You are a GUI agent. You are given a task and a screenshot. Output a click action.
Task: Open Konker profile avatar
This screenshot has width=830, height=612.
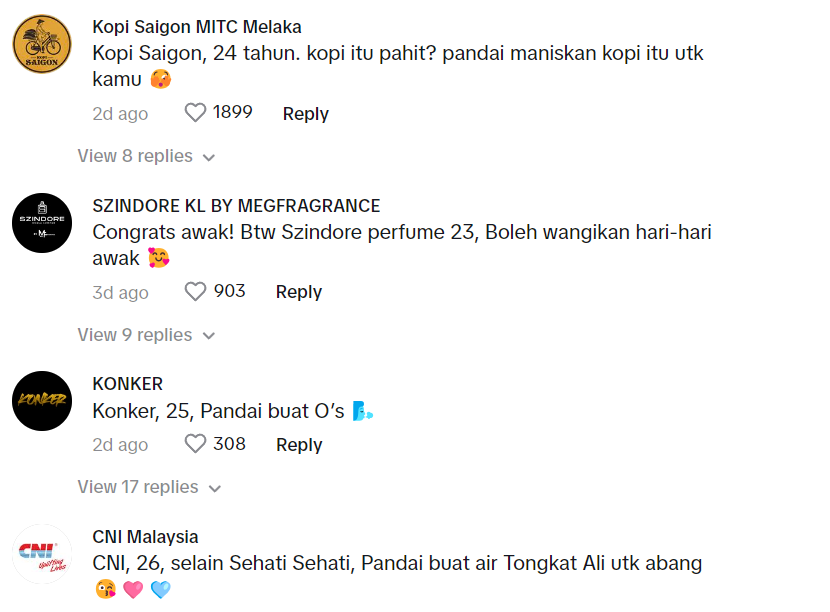pos(42,400)
